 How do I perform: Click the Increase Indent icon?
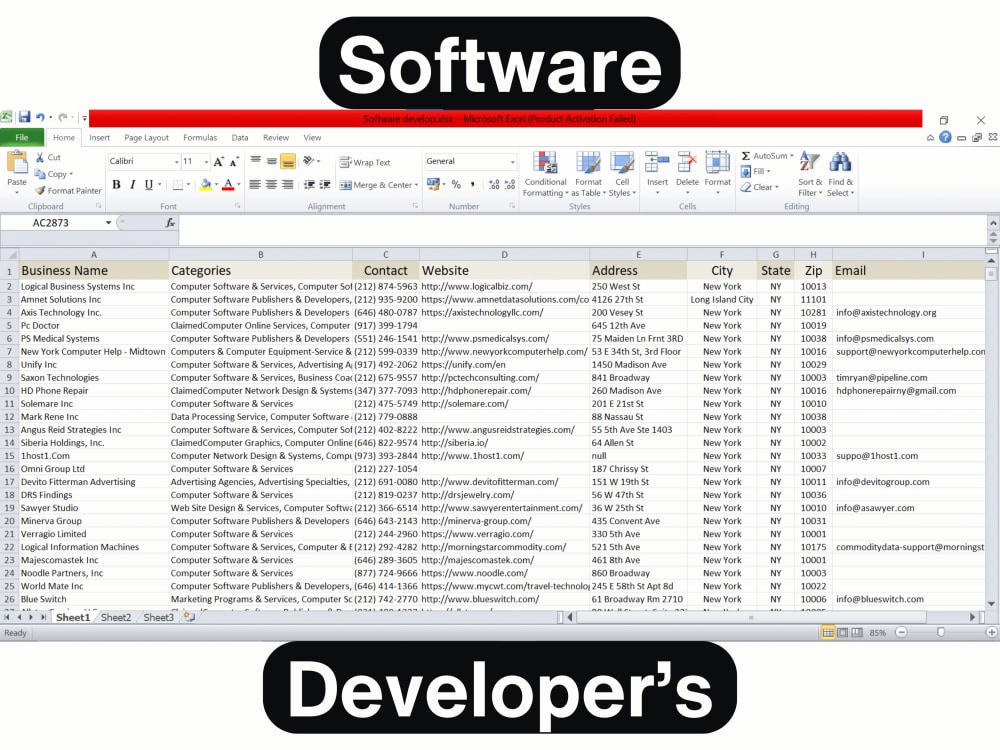(325, 185)
